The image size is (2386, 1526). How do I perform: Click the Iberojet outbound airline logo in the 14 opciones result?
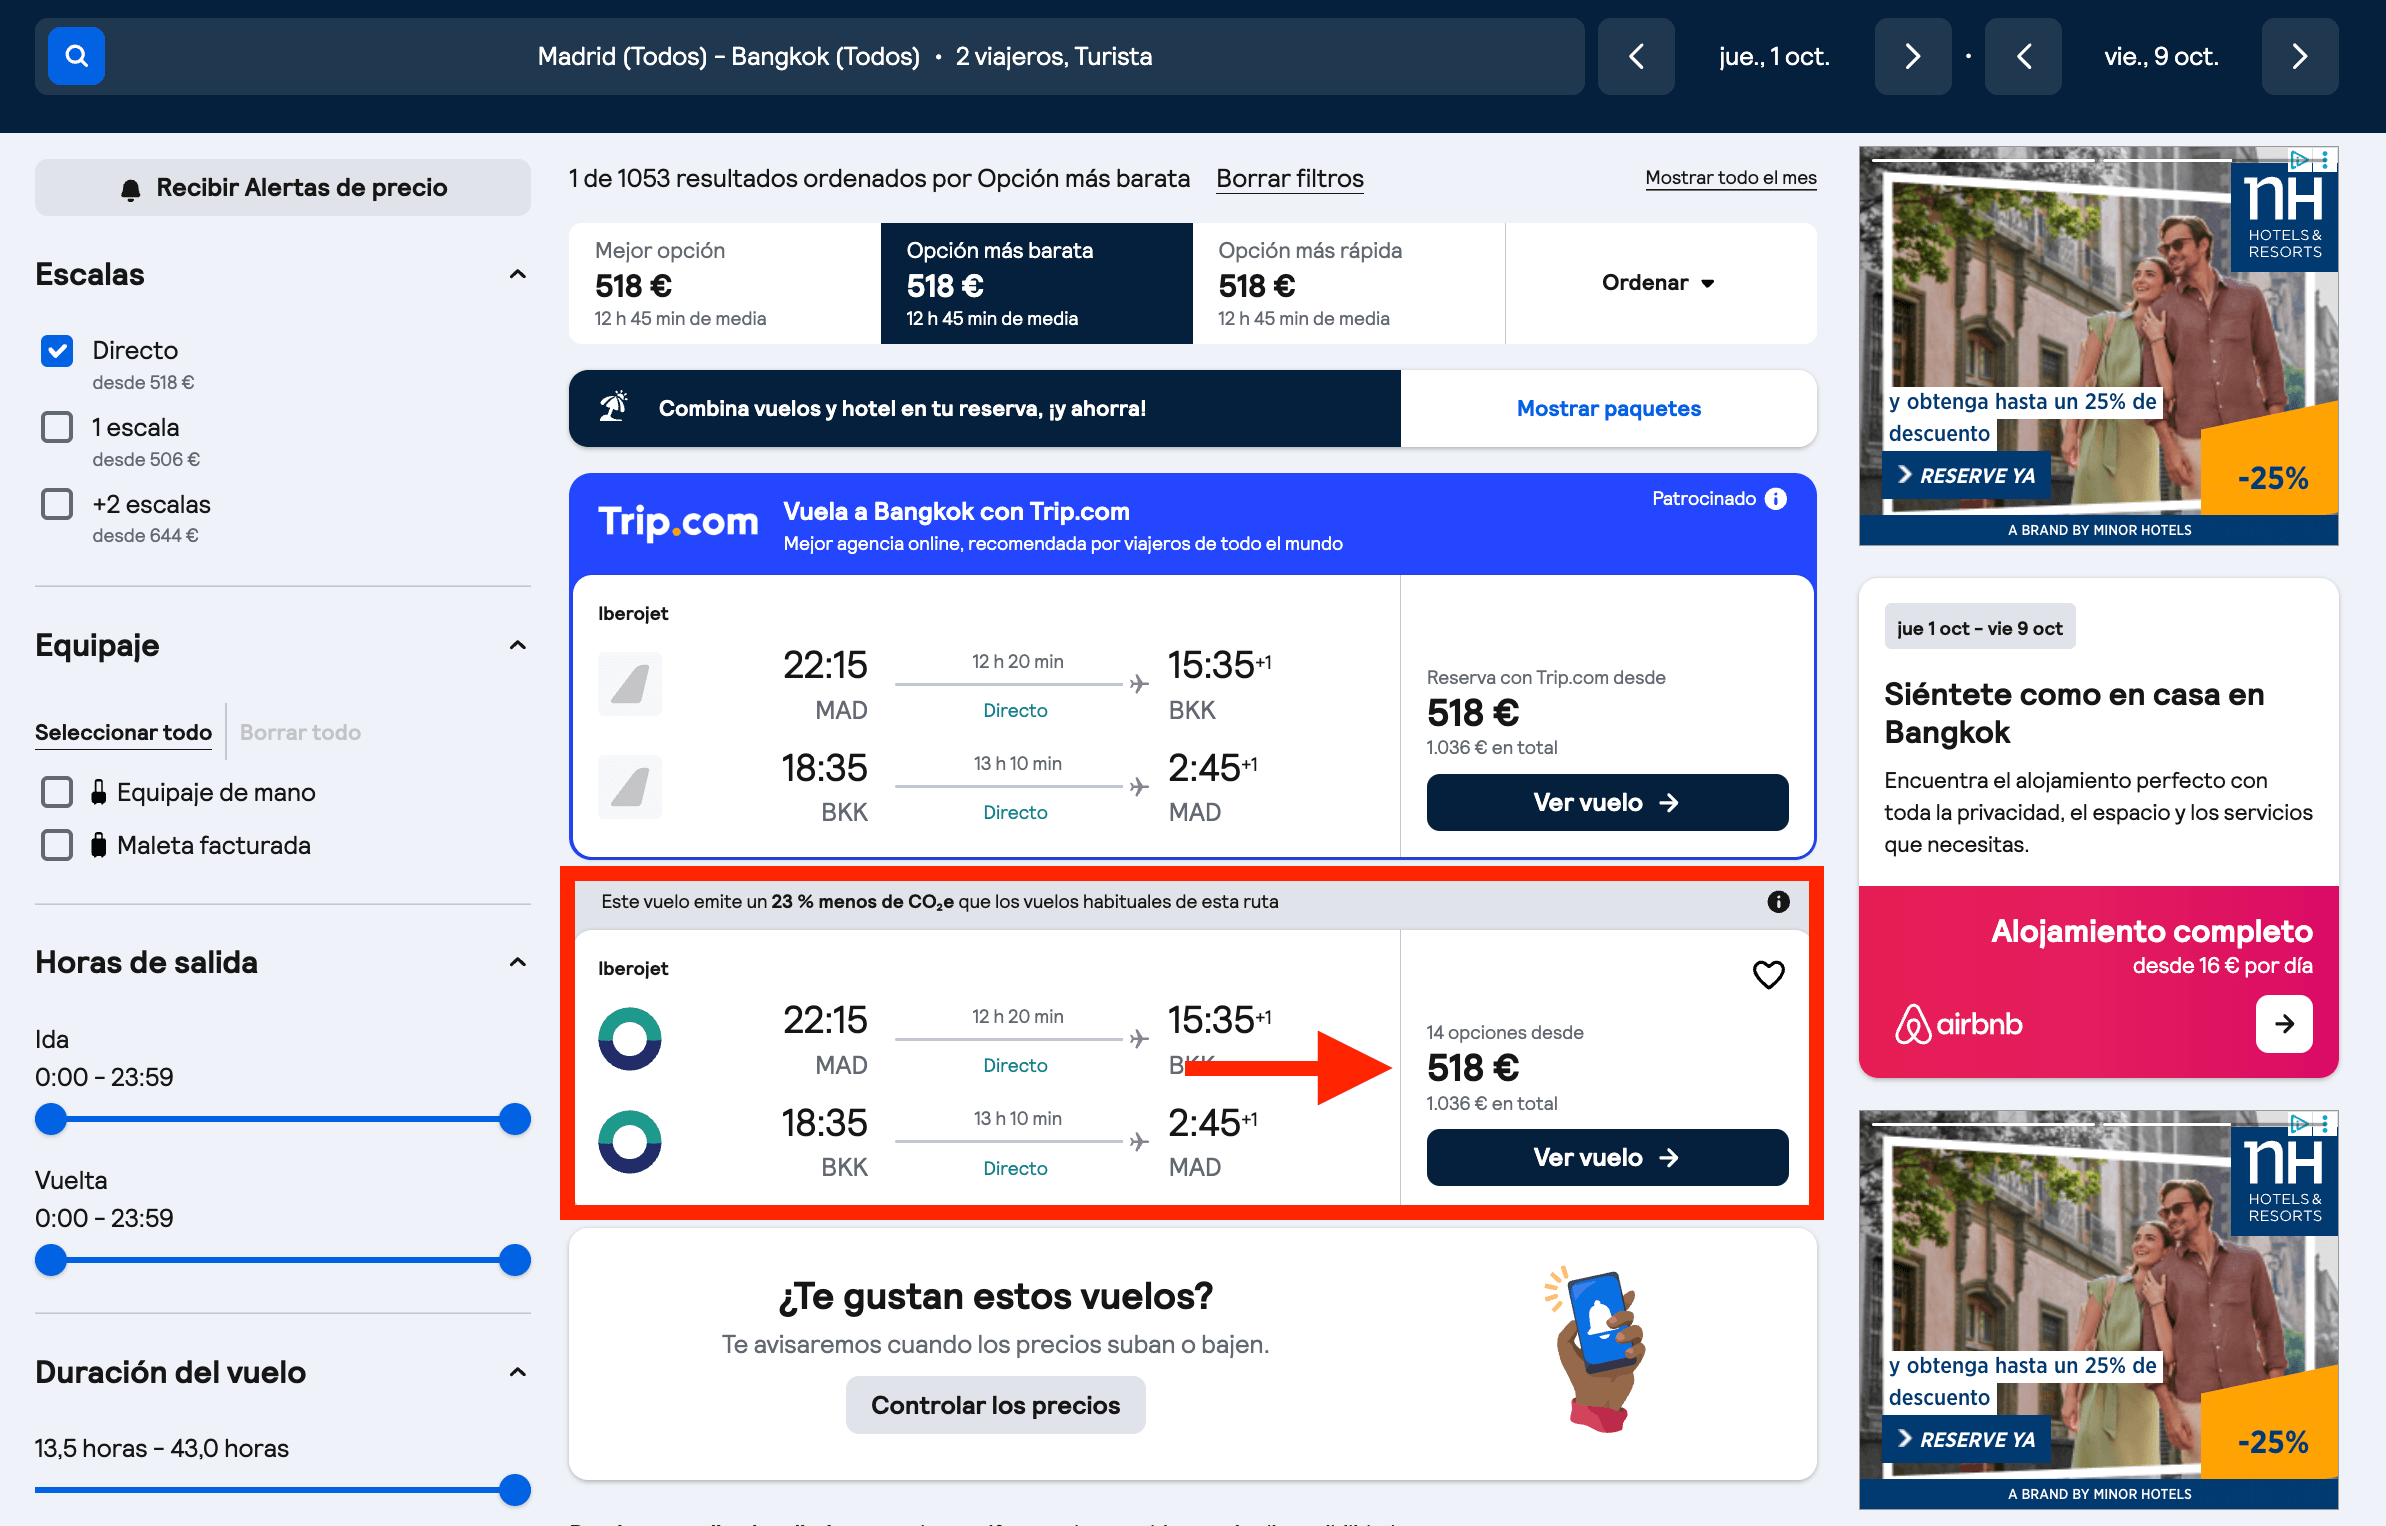click(630, 1039)
